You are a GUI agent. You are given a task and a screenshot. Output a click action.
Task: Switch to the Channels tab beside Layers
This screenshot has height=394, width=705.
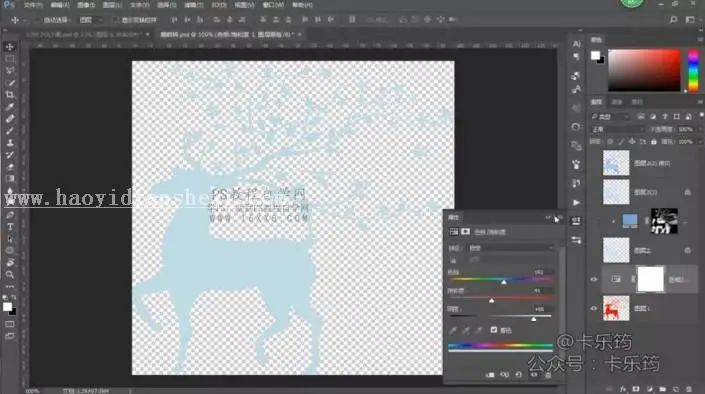[617, 102]
